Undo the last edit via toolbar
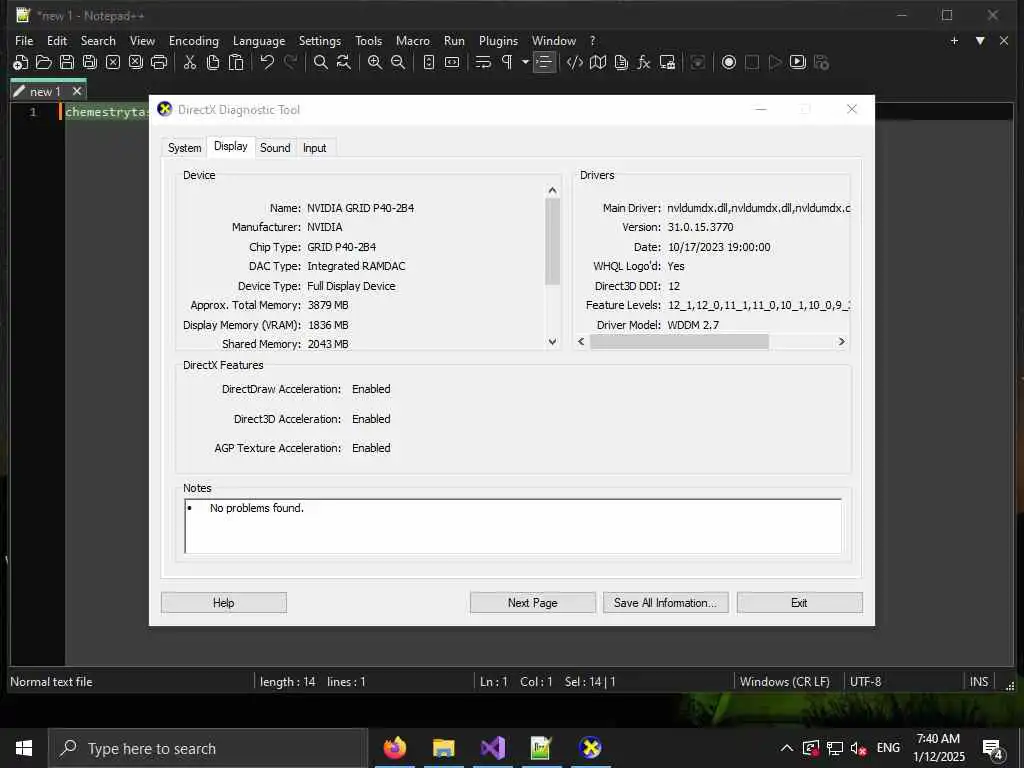Image resolution: width=1024 pixels, height=768 pixels. pyautogui.click(x=267, y=63)
